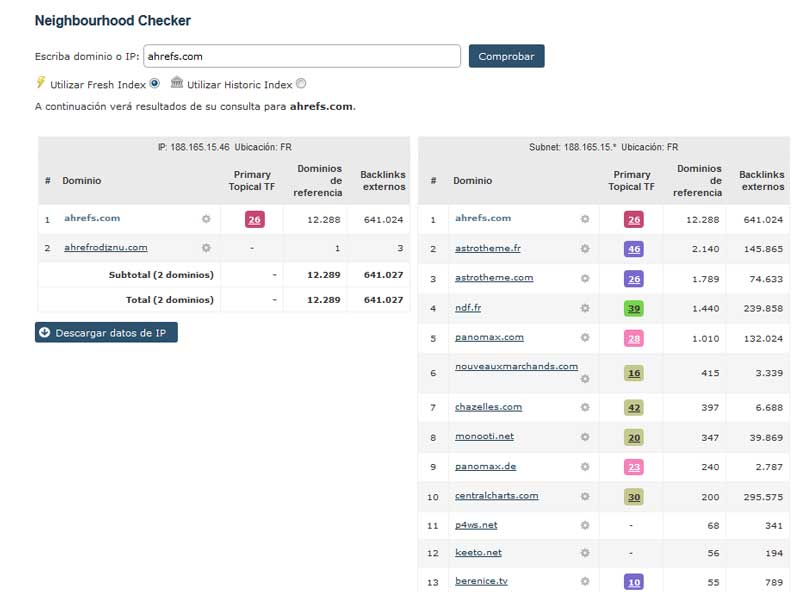Click gear icon for nouveauxmarchands.com
This screenshot has width=800, height=592.
click(x=585, y=379)
